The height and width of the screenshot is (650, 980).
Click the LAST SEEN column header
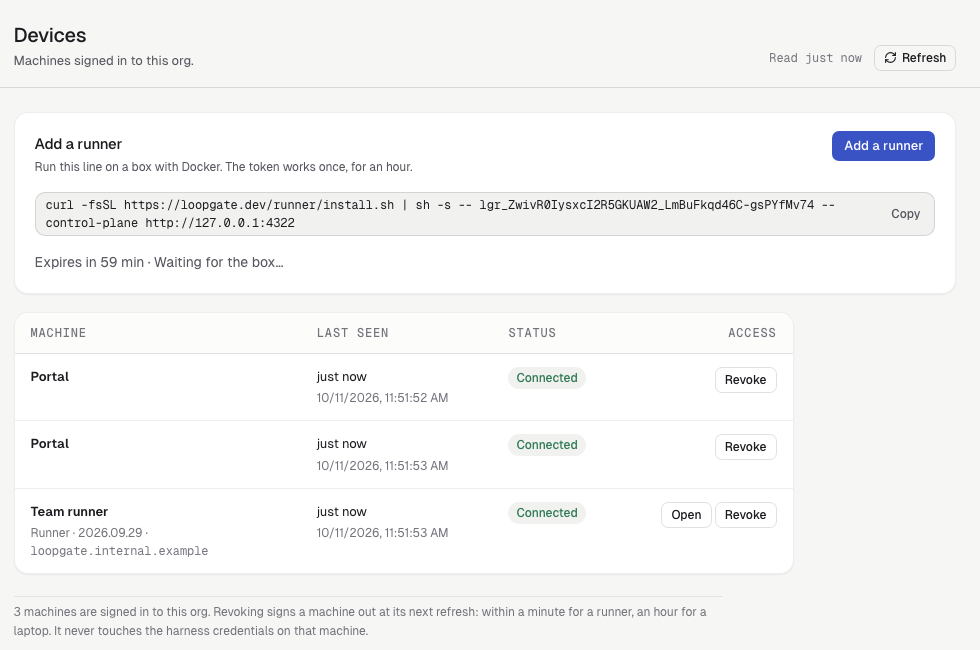[x=352, y=333]
